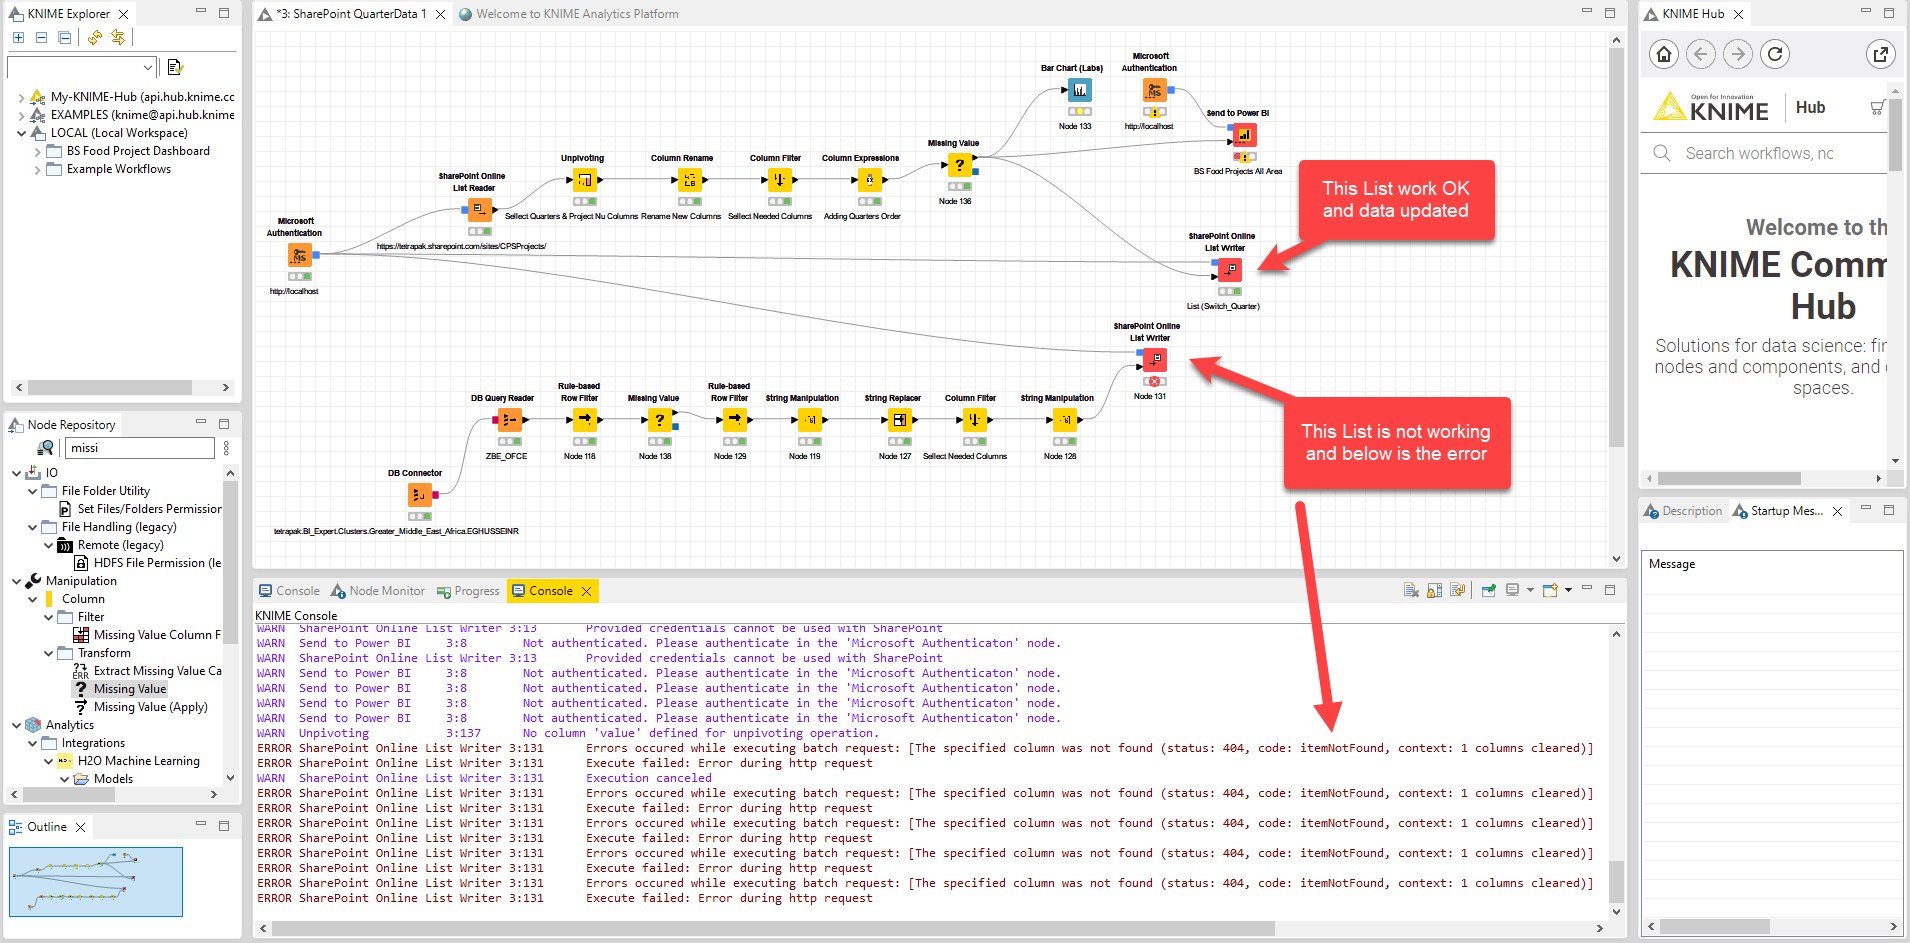Select BS Food Project Dashboard folder
The image size is (1910, 943).
click(x=138, y=151)
